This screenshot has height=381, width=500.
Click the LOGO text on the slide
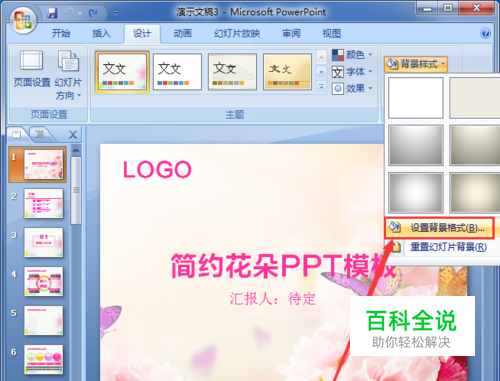pos(157,169)
